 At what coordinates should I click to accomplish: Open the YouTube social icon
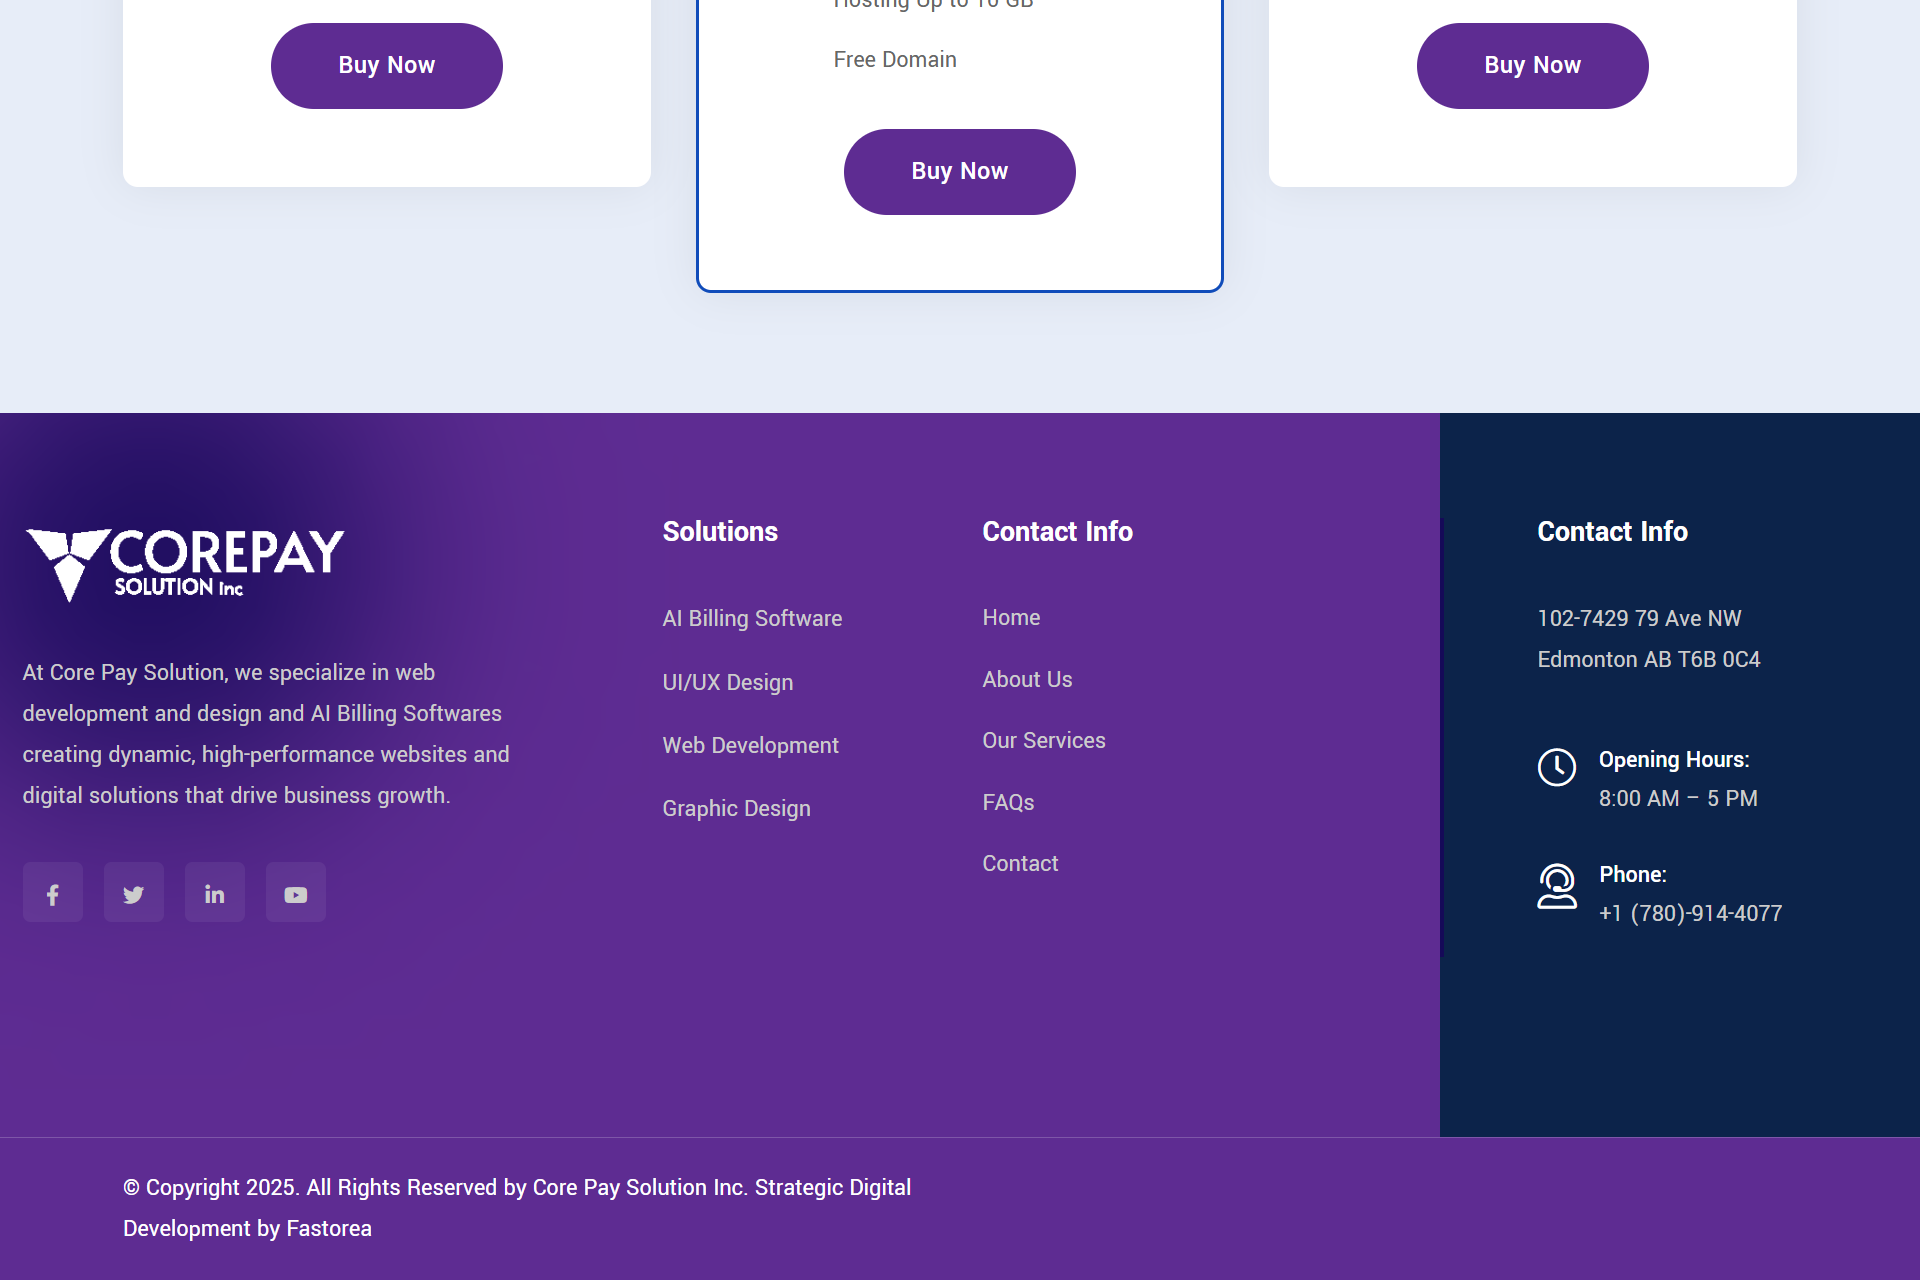295,892
